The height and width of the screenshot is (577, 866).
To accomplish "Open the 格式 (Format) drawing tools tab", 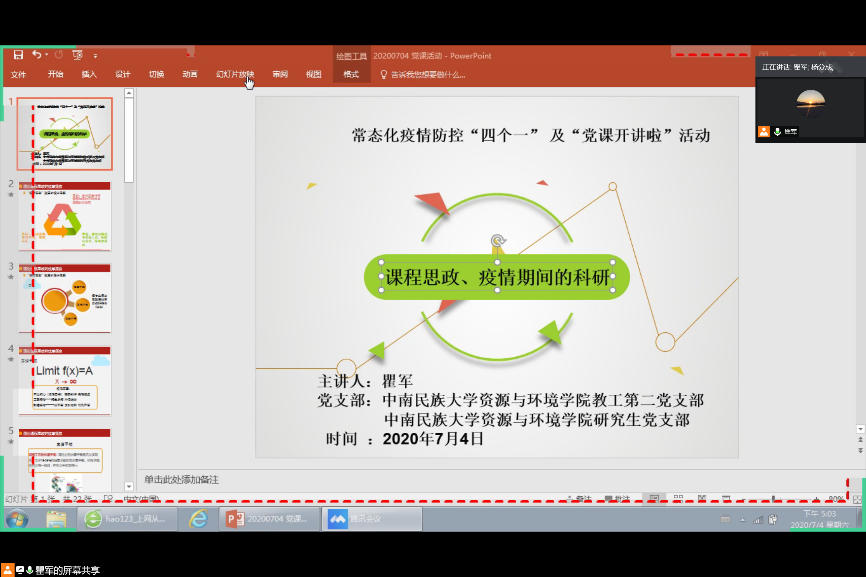I will (x=351, y=74).
